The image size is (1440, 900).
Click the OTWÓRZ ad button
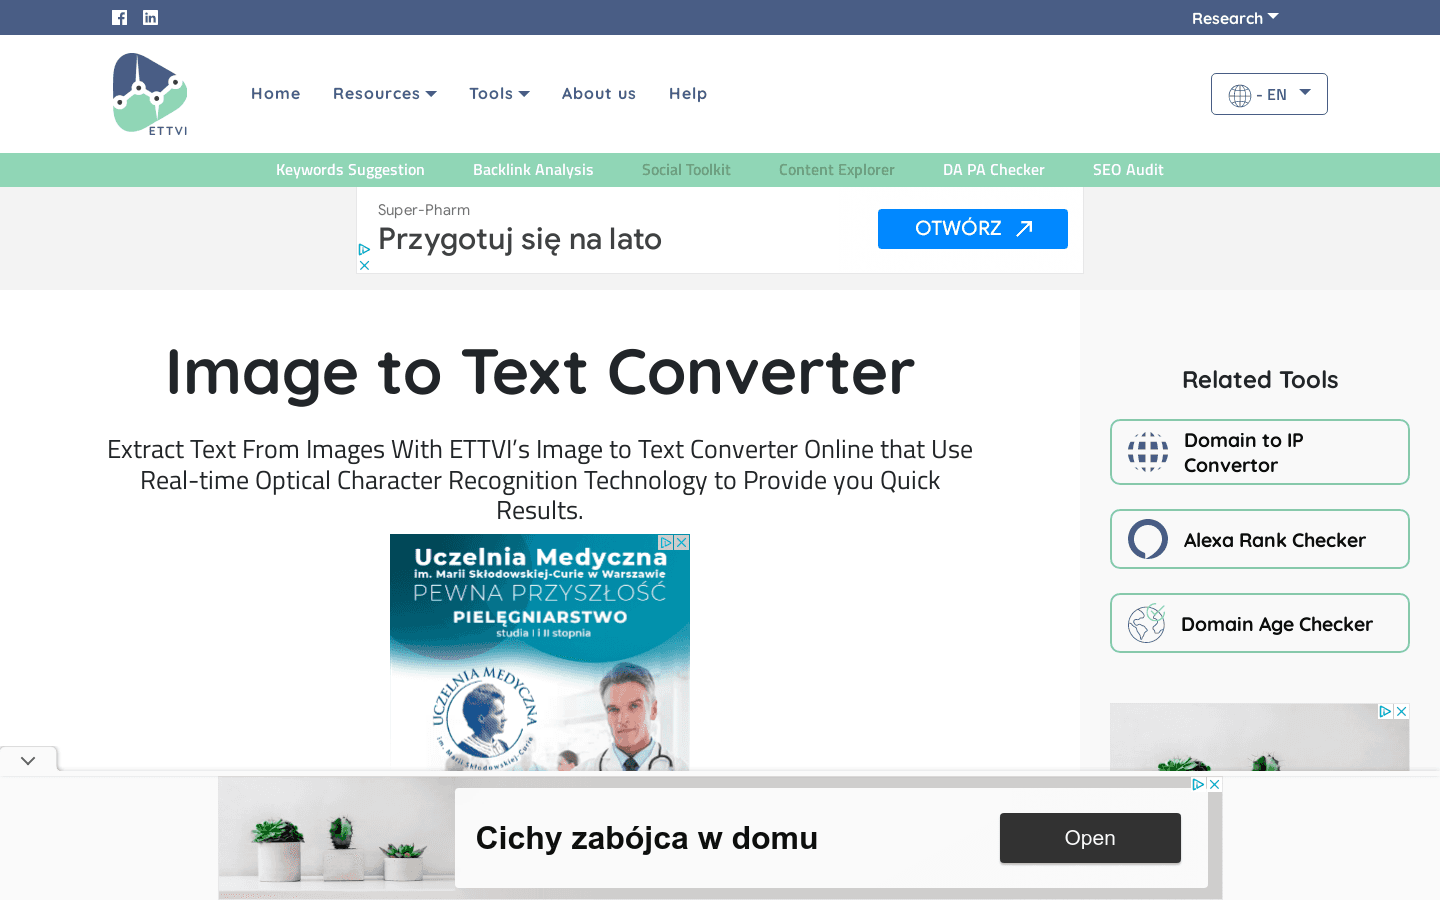[x=972, y=229]
